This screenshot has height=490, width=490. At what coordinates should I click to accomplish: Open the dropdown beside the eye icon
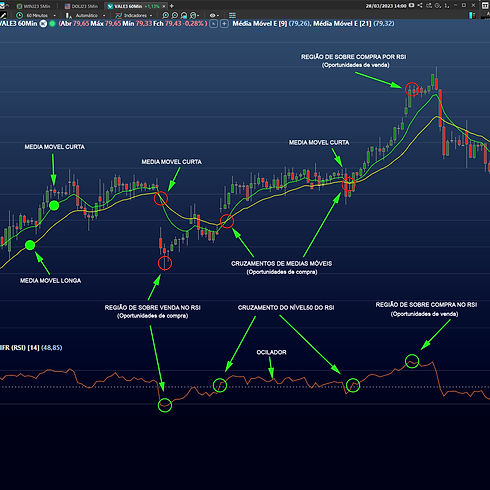218,16
